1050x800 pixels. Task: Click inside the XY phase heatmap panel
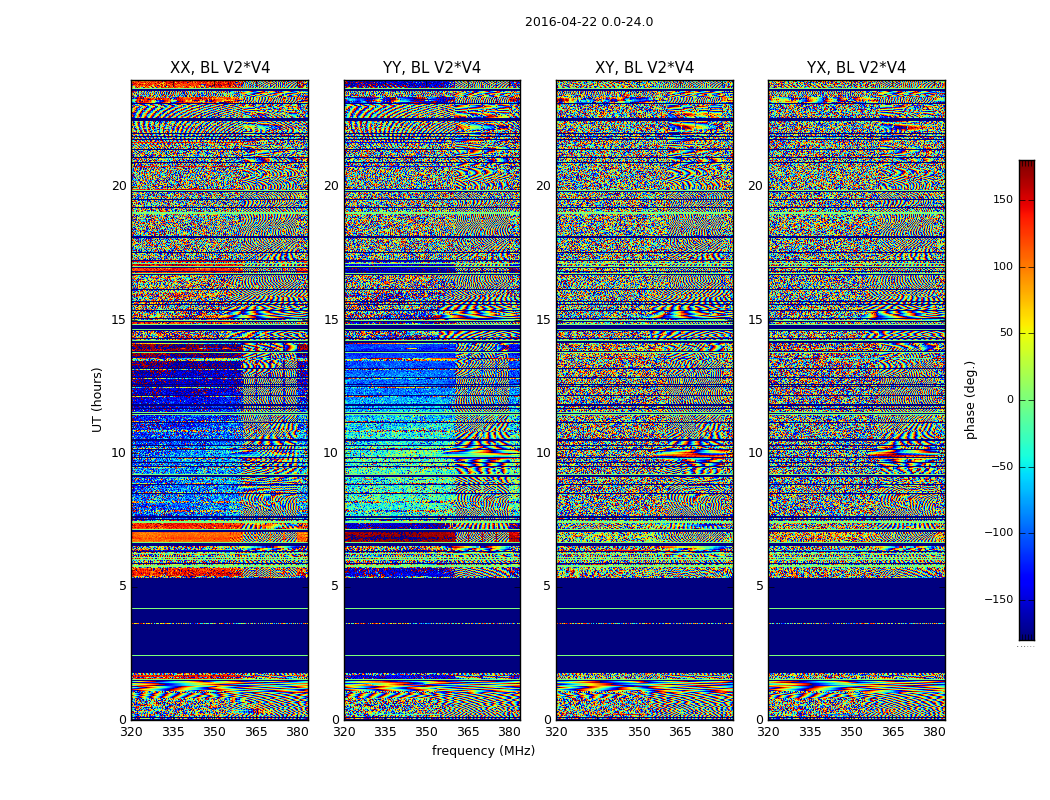click(x=645, y=400)
